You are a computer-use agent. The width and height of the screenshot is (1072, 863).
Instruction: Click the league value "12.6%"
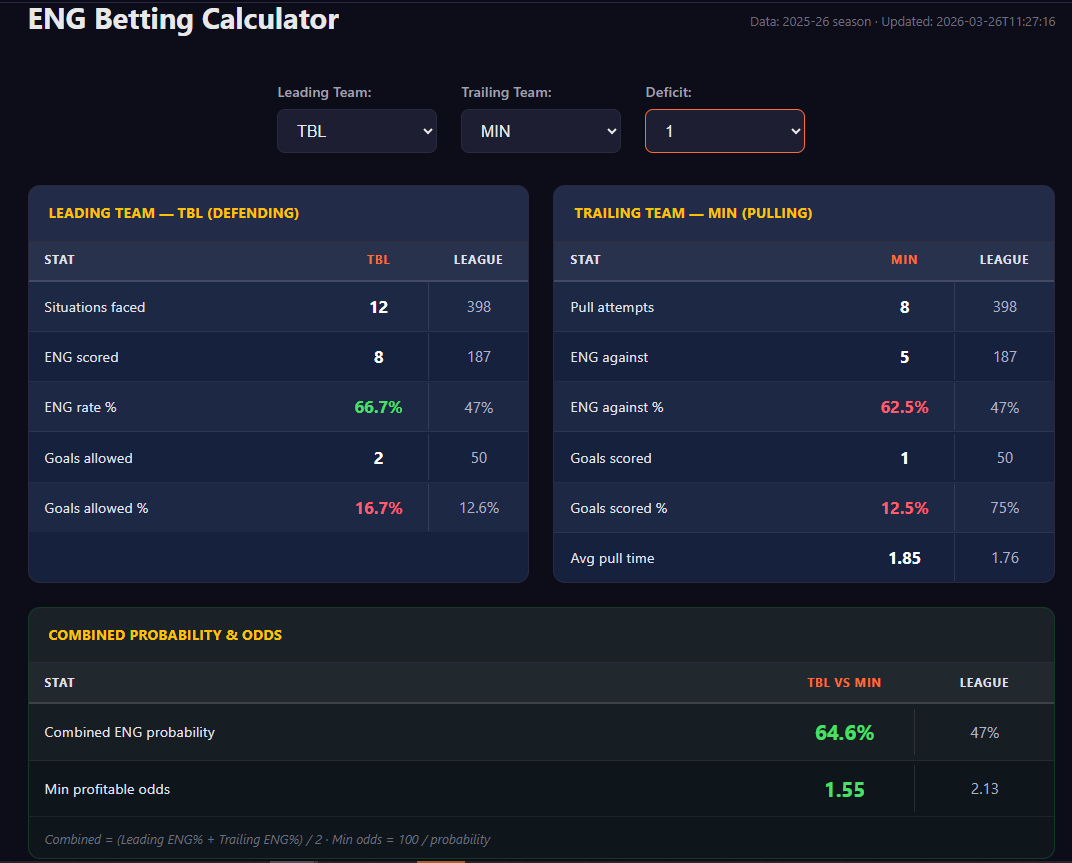479,508
